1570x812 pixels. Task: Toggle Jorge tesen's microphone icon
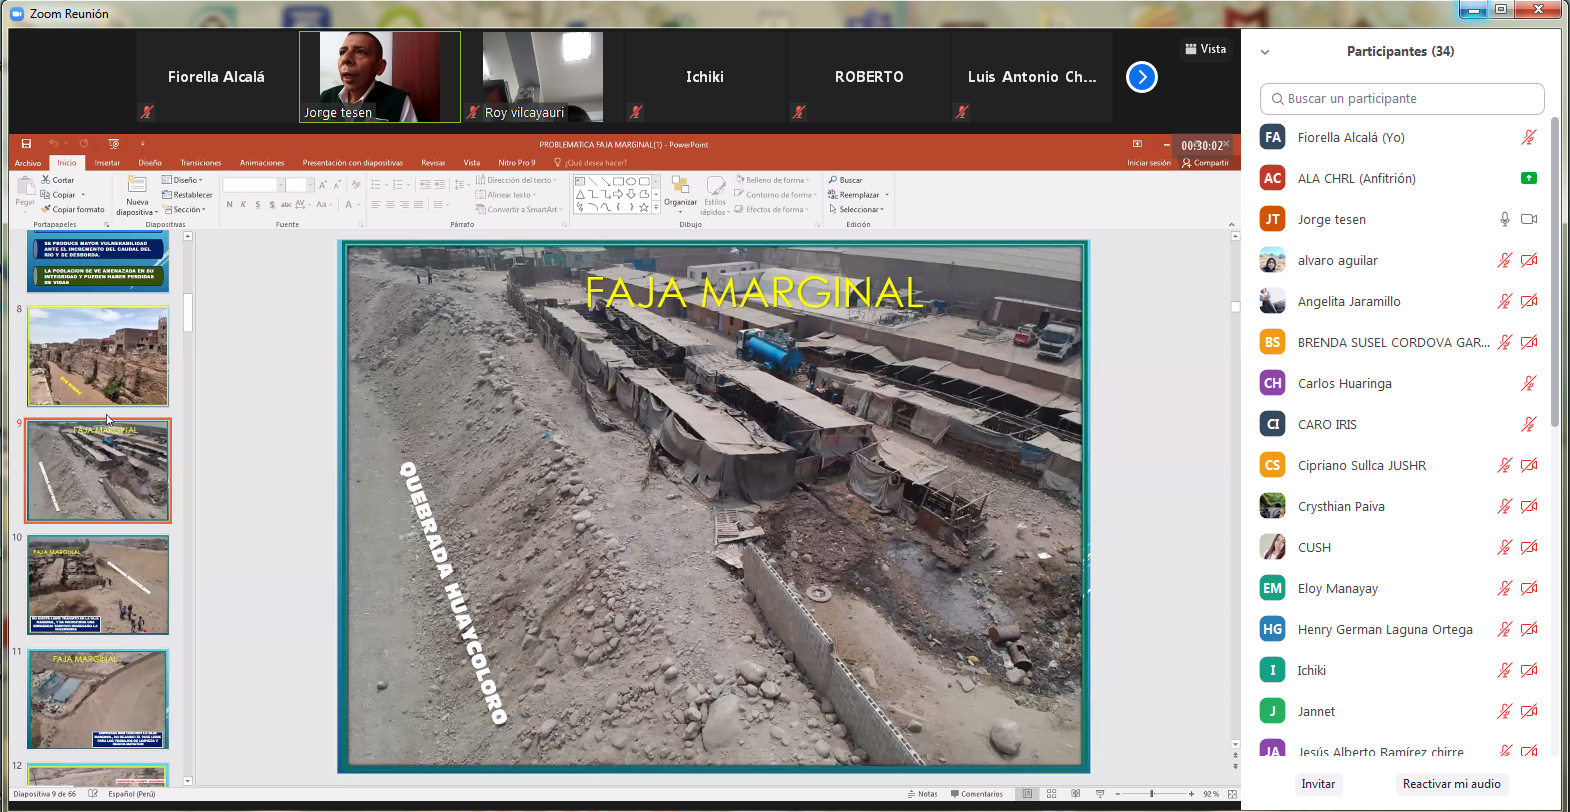(x=1504, y=219)
